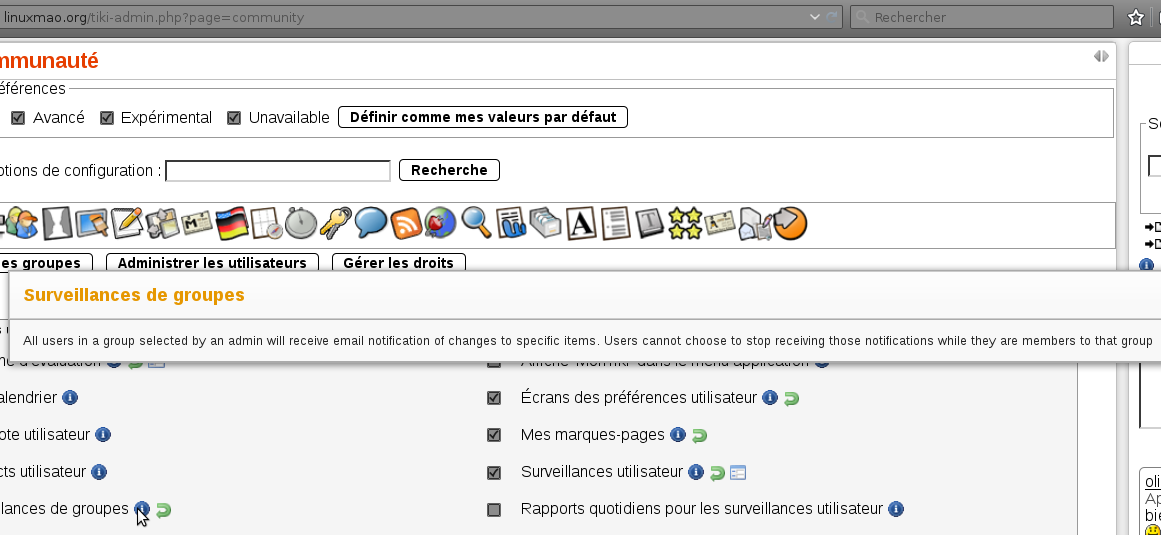Toggle the Avancé checkbox
1161x535 pixels.
pyautogui.click(x=18, y=118)
